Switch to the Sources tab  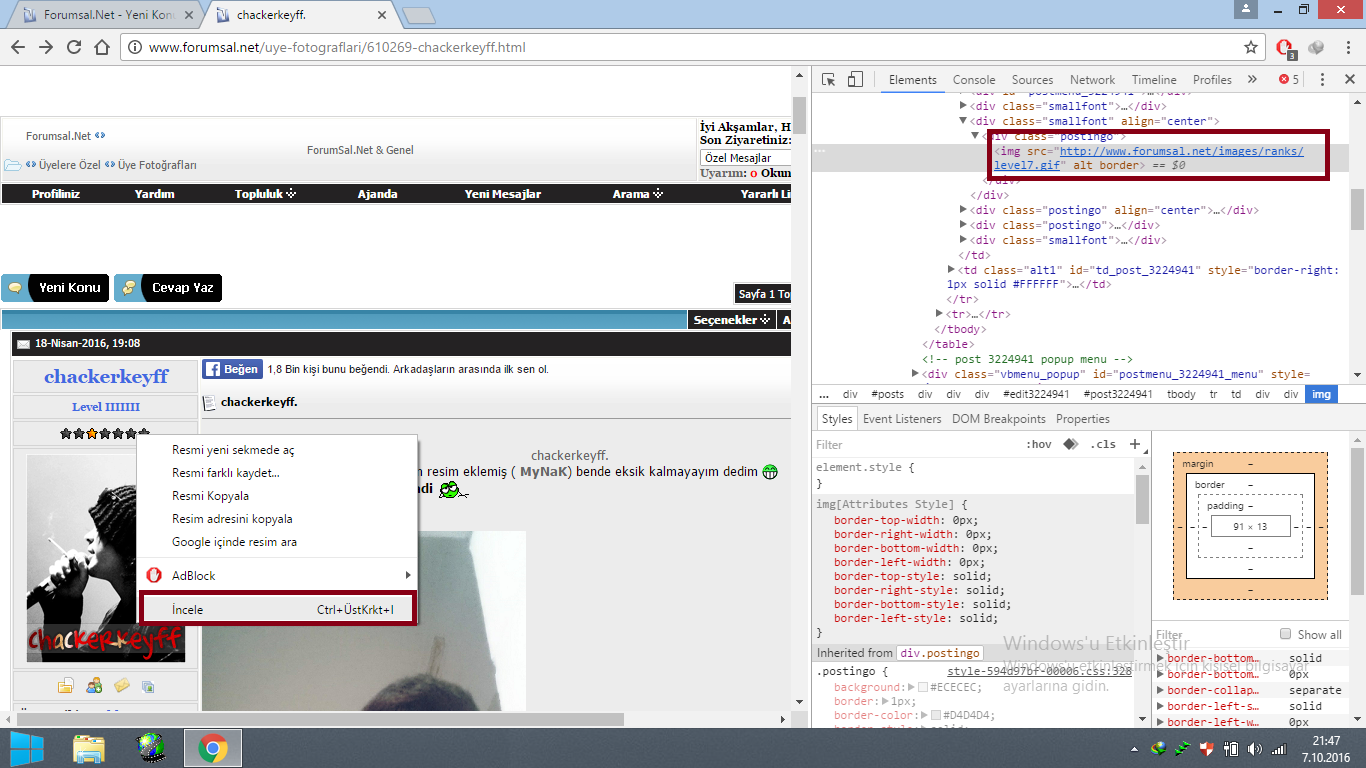(1032, 80)
